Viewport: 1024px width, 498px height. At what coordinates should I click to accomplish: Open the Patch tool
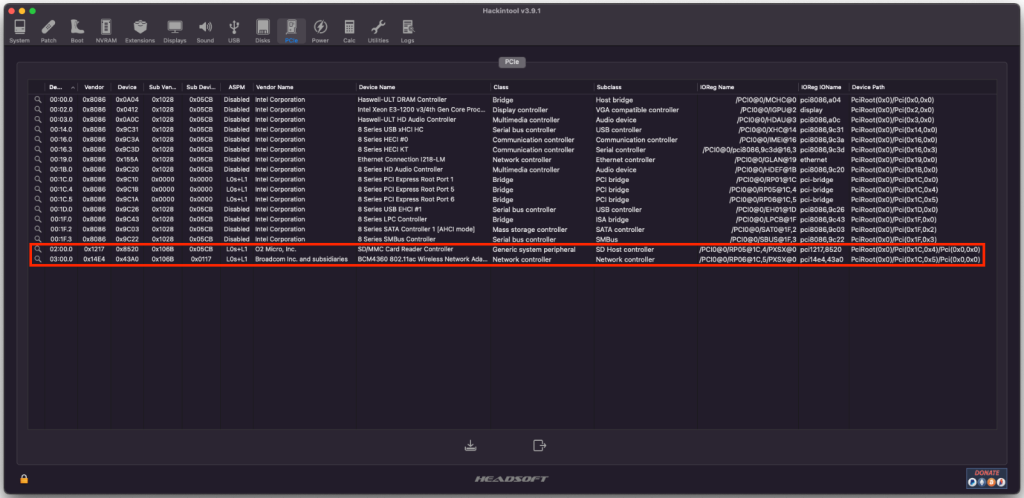(x=48, y=30)
